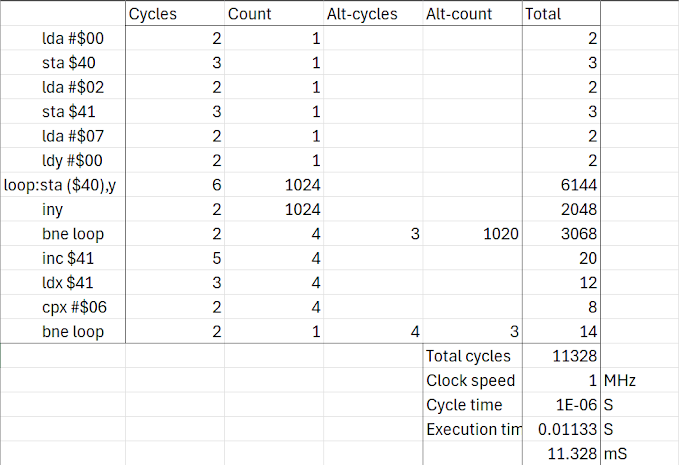Select count 1024 in the iny row
Image resolution: width=679 pixels, height=465 pixels.
274,210
